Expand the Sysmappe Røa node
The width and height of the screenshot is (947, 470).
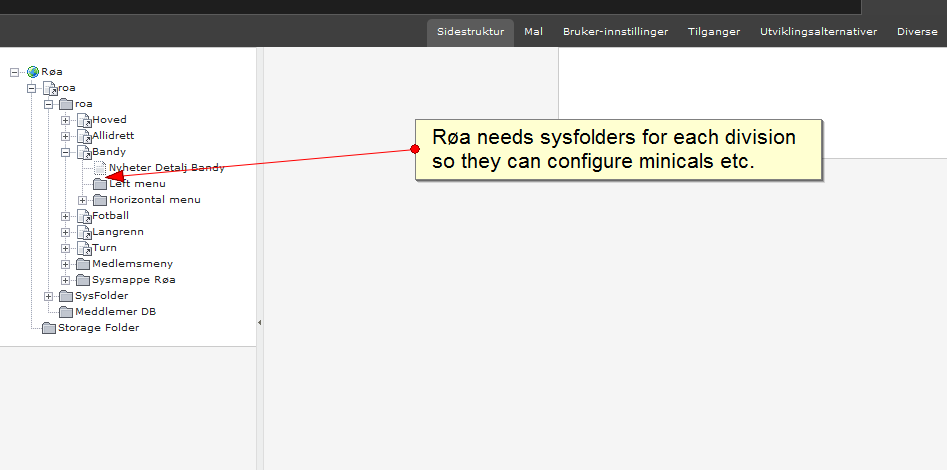pyautogui.click(x=66, y=280)
